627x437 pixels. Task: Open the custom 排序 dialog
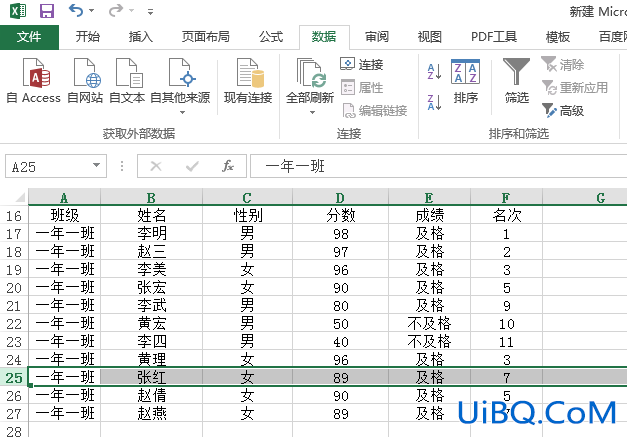click(x=465, y=81)
